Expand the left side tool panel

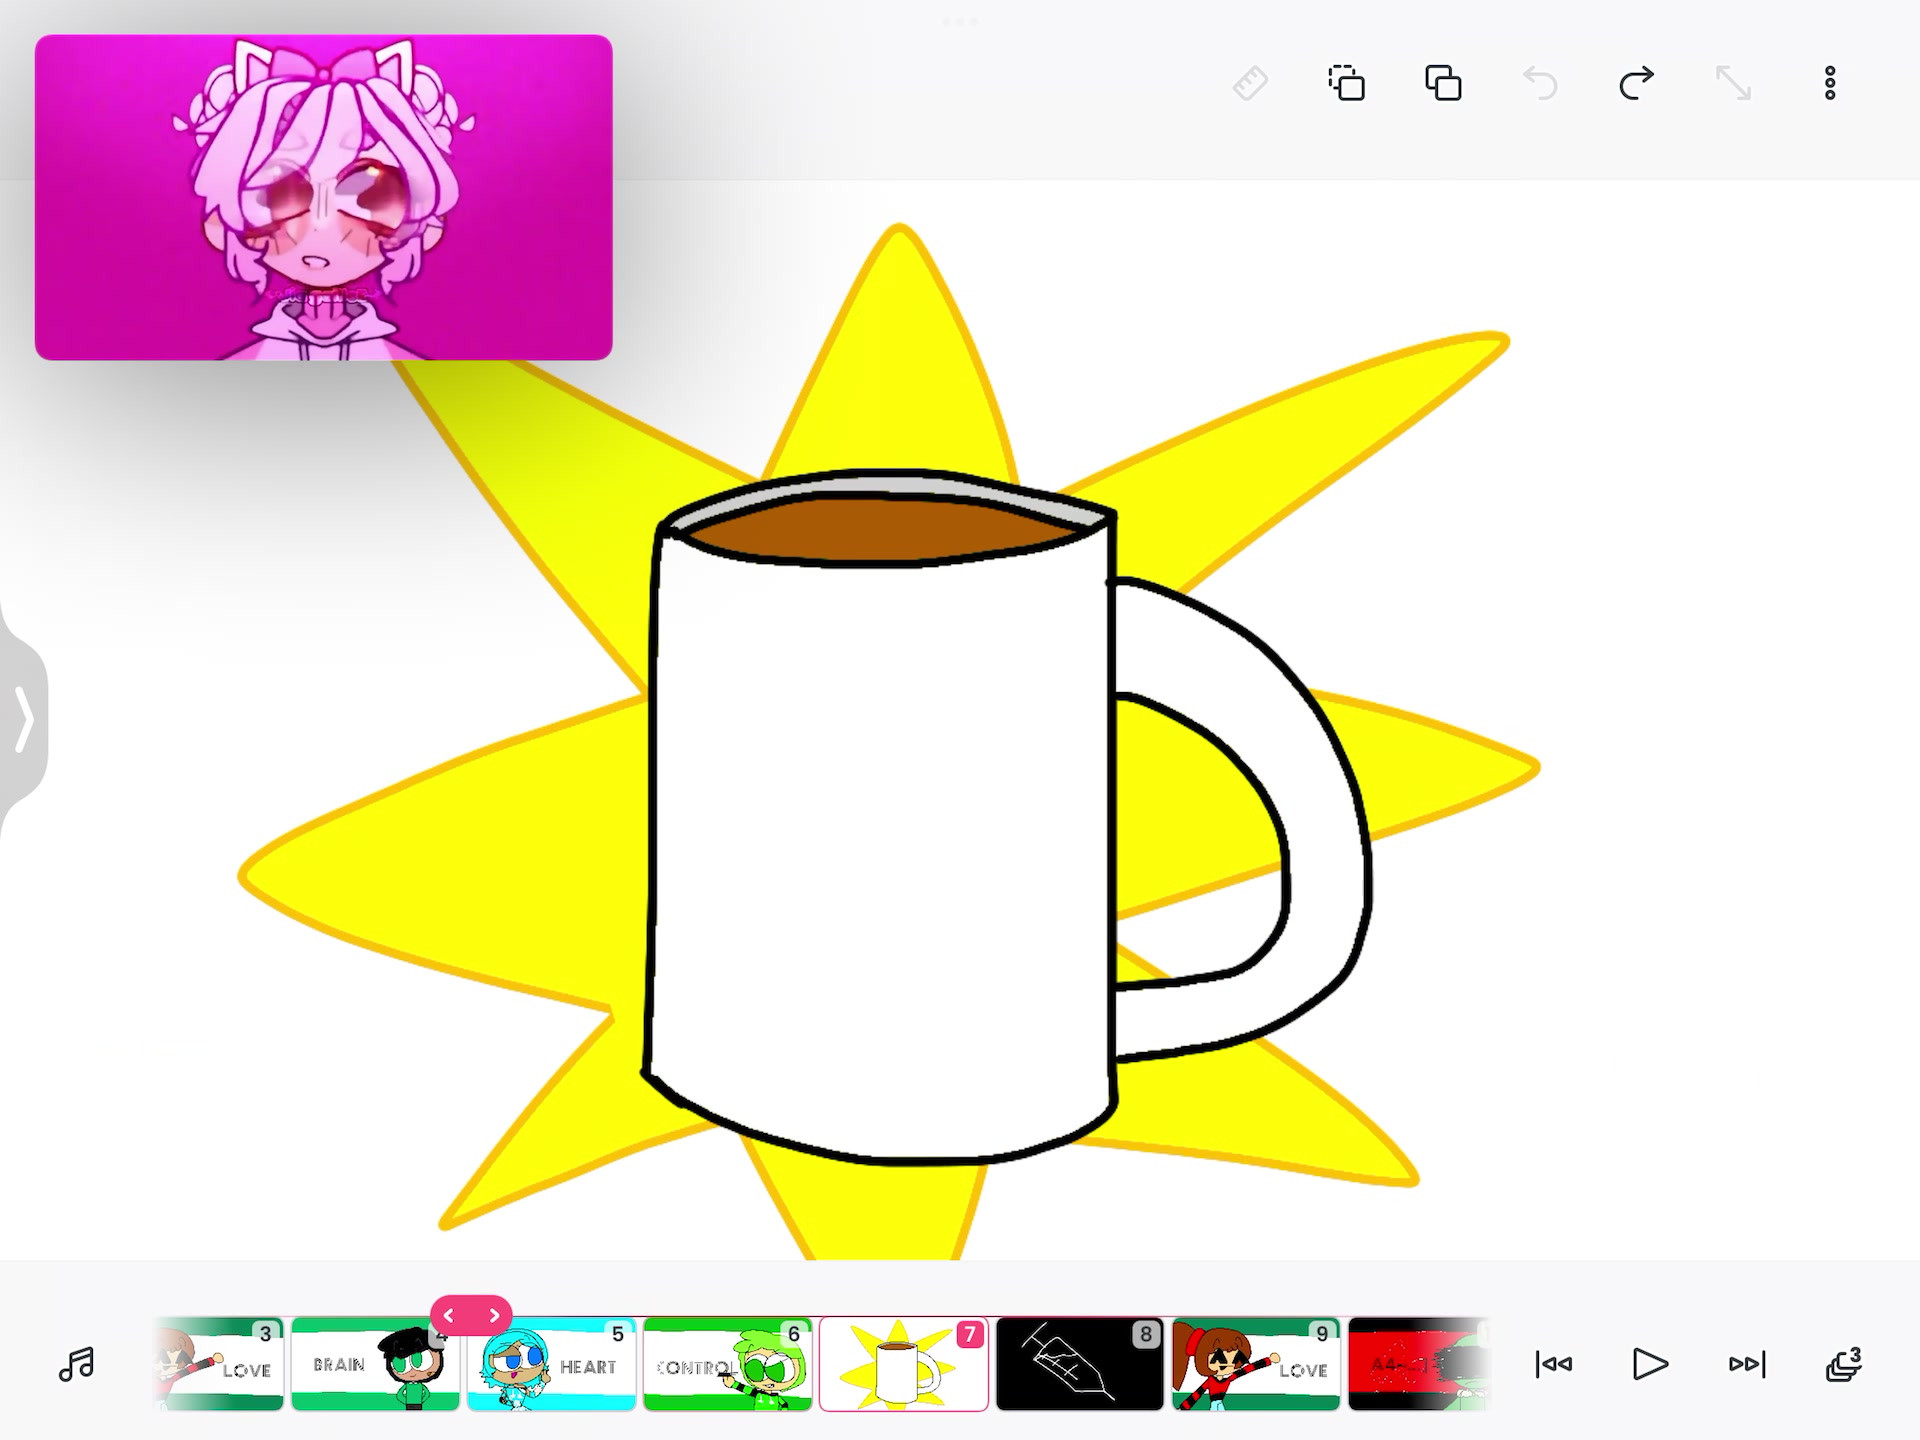pos(22,718)
